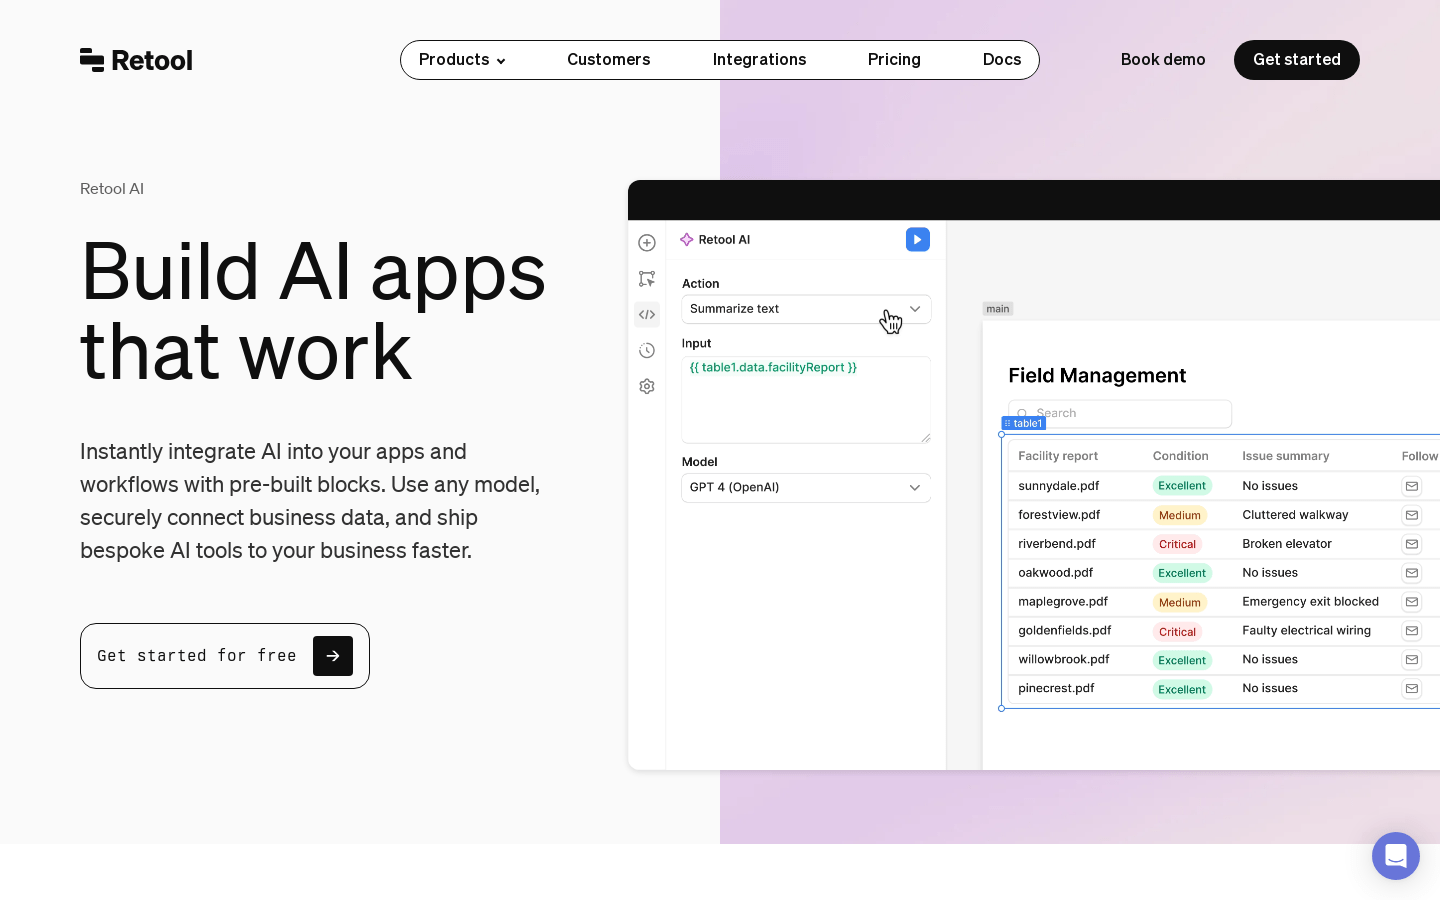The image size is (1440, 900).
Task: Open the Intercom chat bubble
Action: (x=1396, y=856)
